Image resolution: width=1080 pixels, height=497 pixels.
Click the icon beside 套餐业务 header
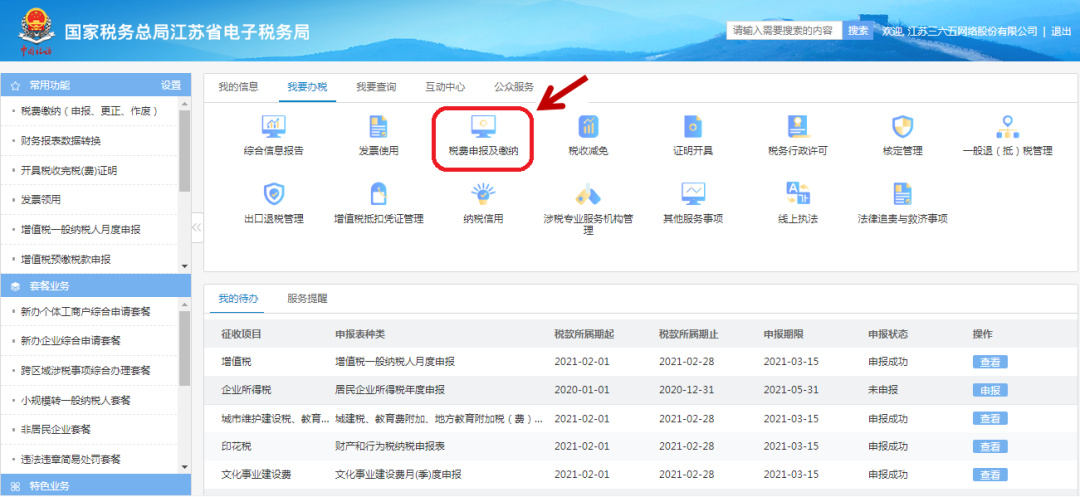(15, 286)
